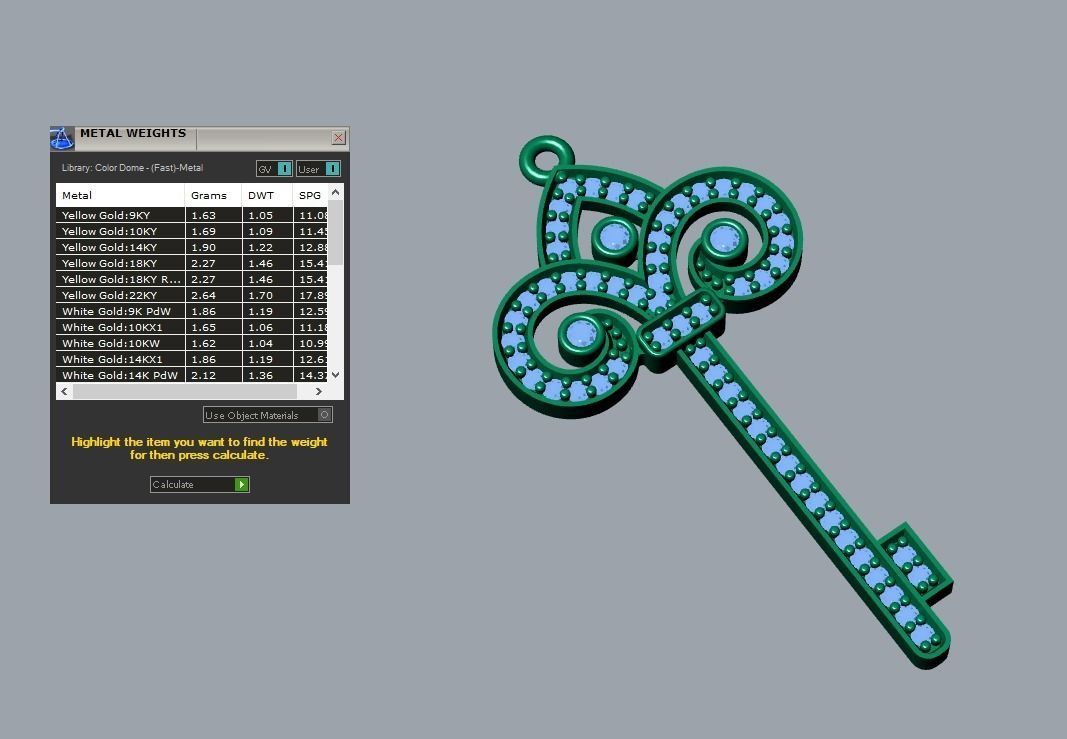Click the 1.22 DWT value
1067x739 pixels.
tap(261, 247)
